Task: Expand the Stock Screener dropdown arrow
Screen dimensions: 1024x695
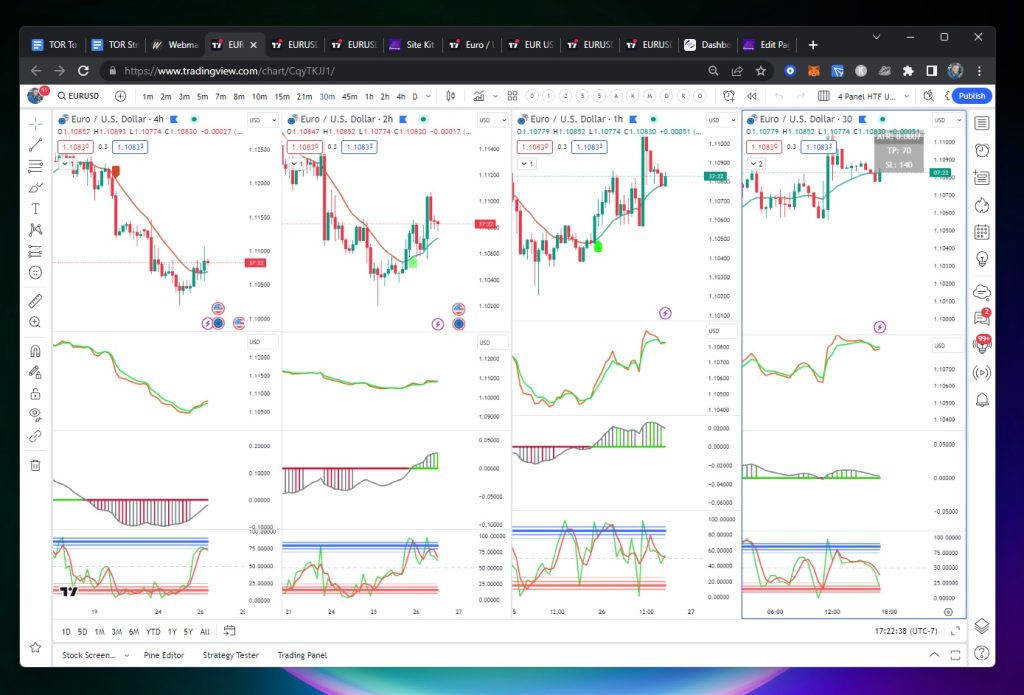Action: pos(126,656)
